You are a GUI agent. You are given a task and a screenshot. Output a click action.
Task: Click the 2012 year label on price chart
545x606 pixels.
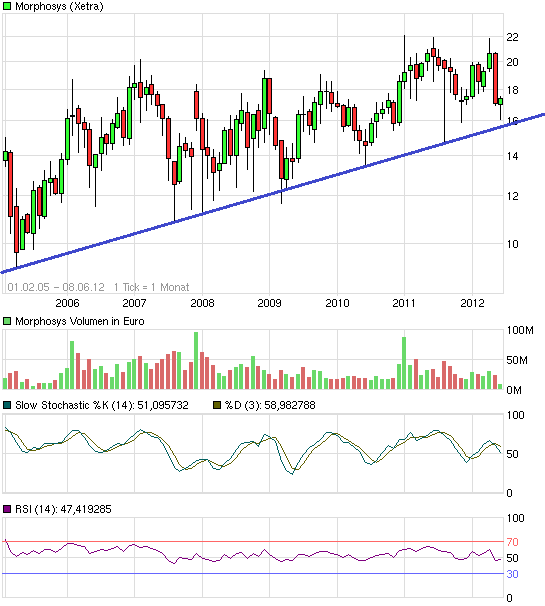pyautogui.click(x=472, y=303)
